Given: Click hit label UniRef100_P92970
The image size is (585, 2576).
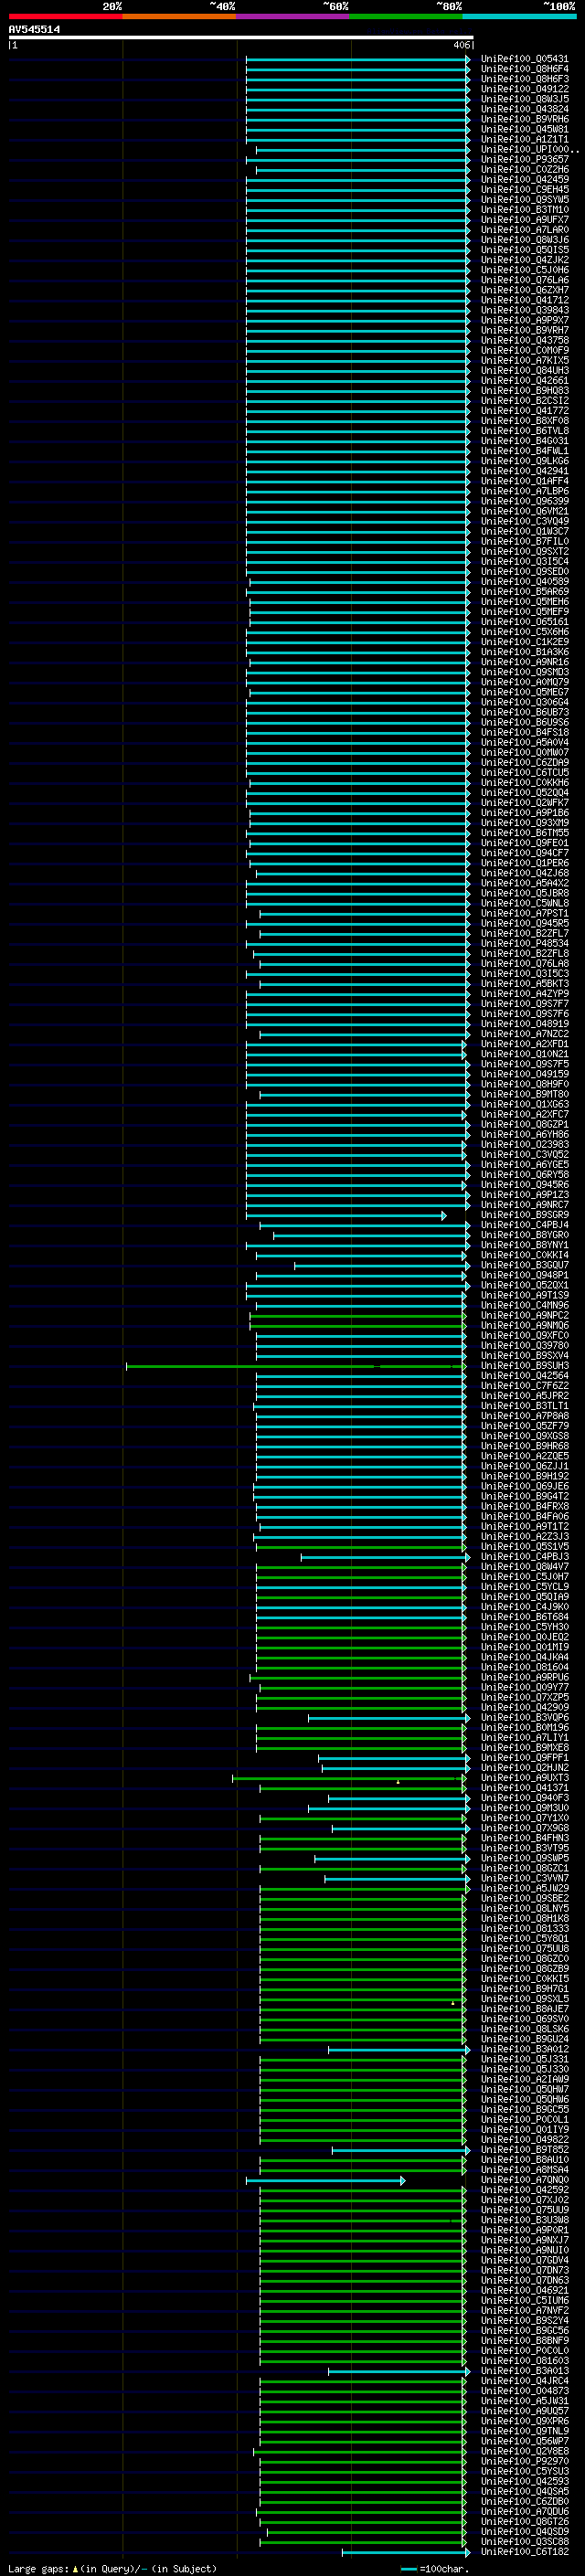Looking at the screenshot, I should coord(524,2461).
